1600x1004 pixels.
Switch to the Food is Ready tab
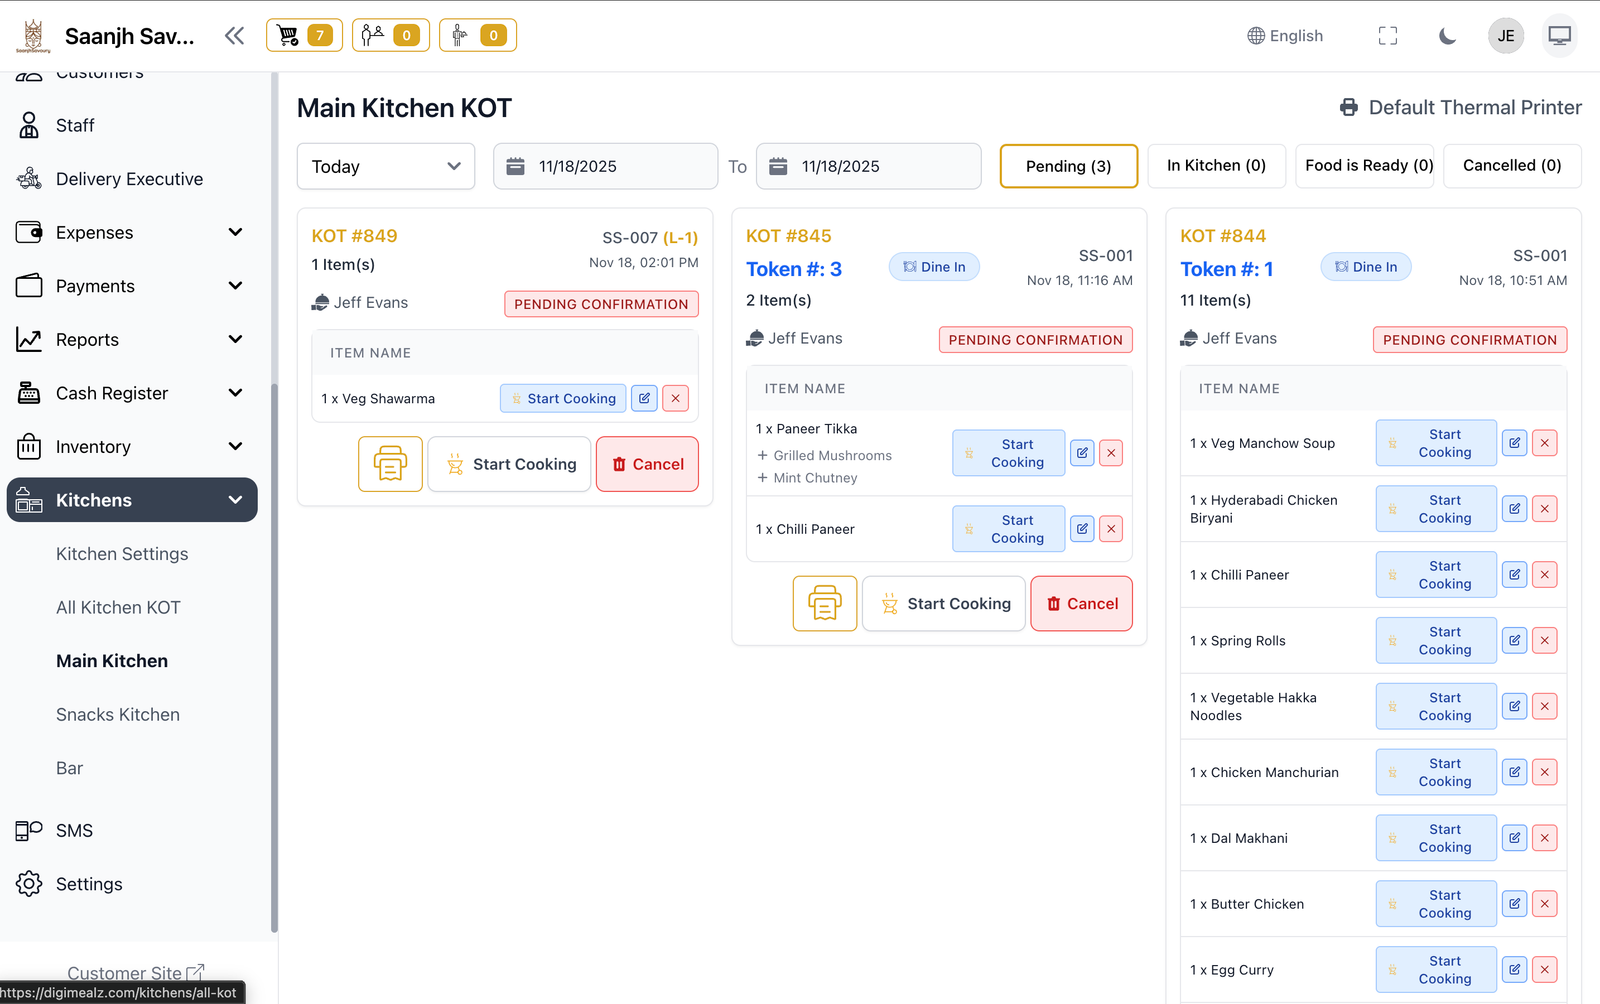1368,166
